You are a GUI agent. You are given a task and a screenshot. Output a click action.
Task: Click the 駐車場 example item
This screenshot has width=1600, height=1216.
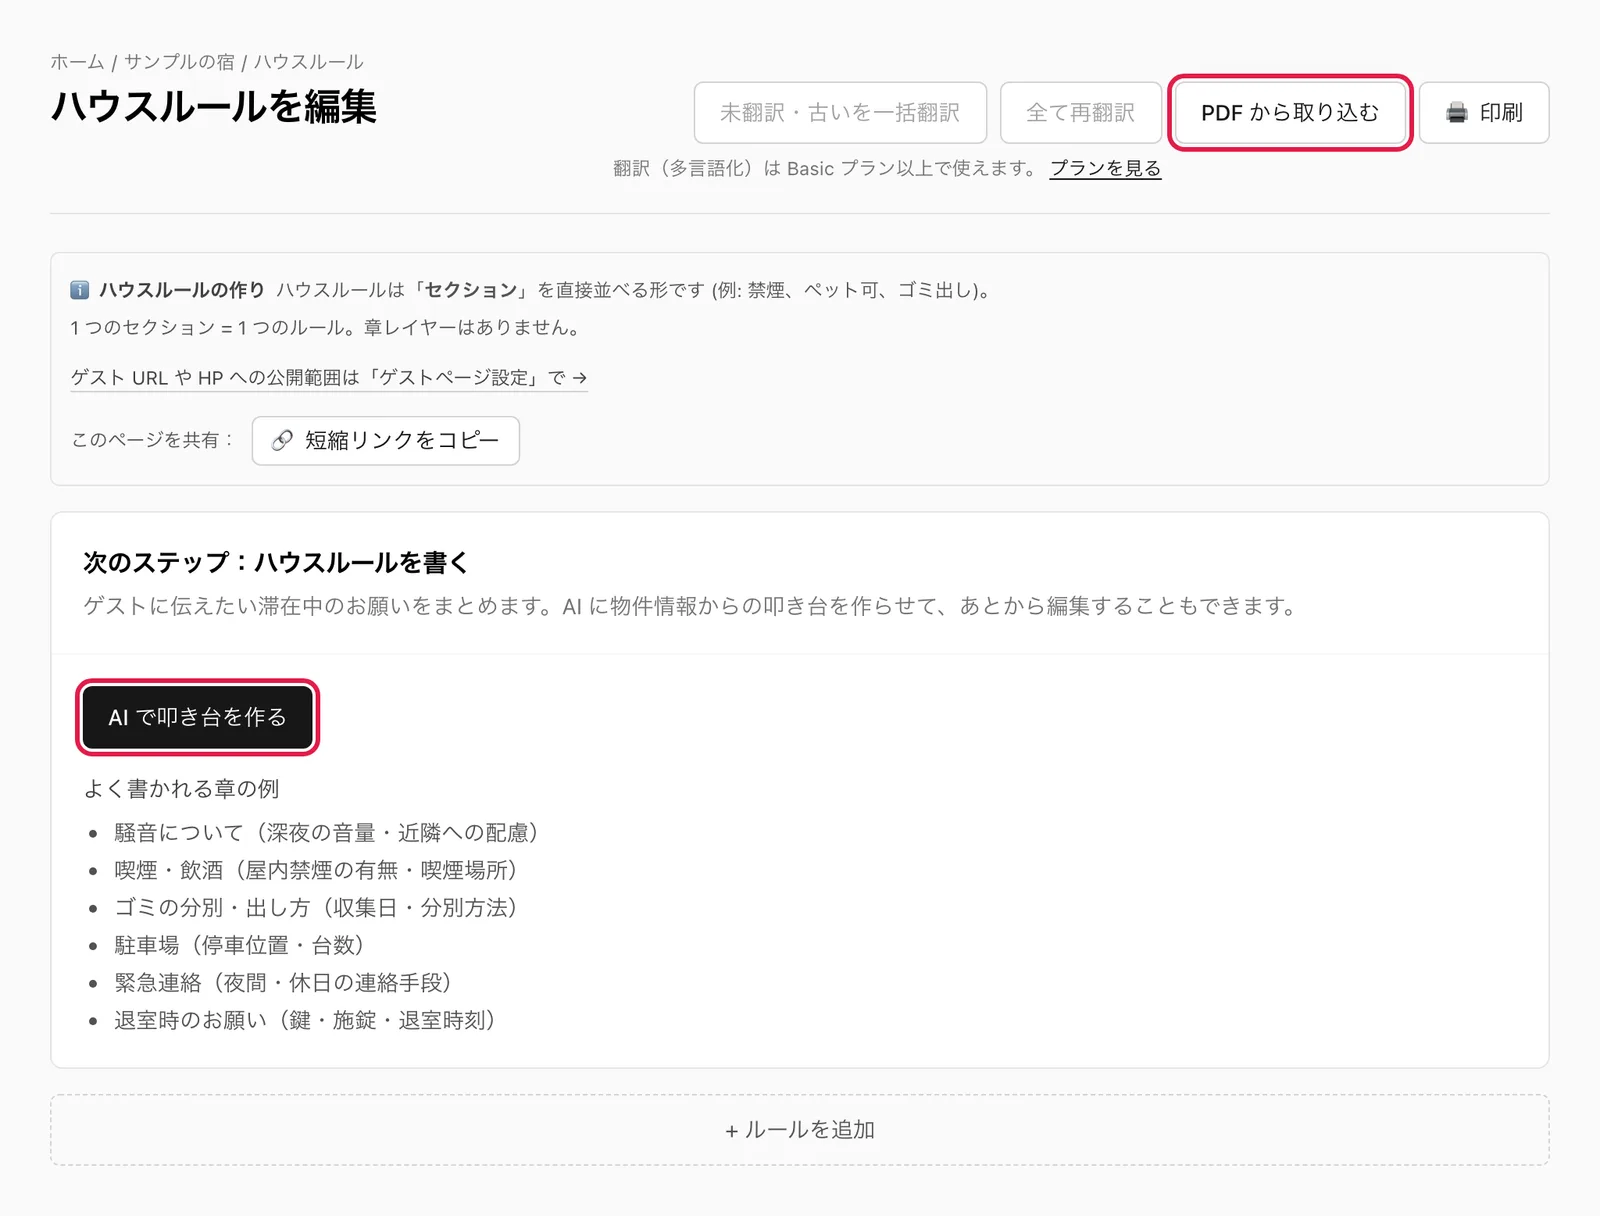[239, 946]
